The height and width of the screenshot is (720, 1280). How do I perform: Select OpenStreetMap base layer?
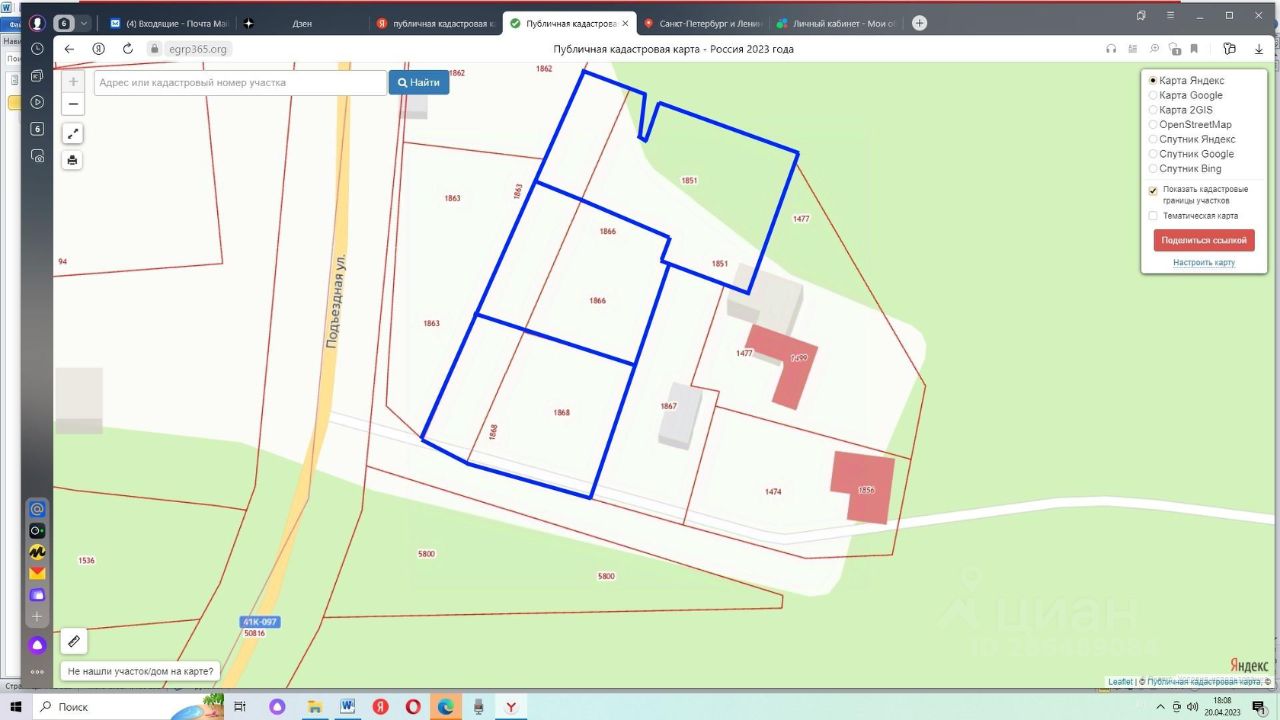tap(1153, 125)
